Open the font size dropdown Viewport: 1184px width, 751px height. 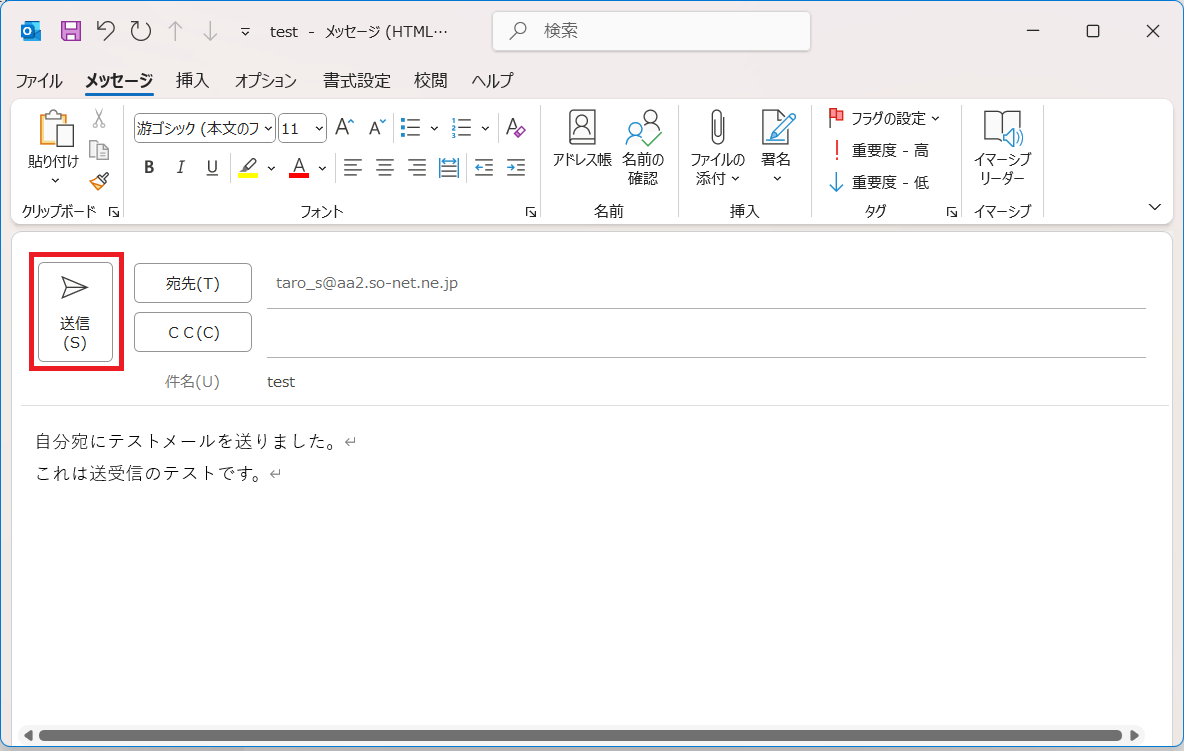click(x=319, y=128)
